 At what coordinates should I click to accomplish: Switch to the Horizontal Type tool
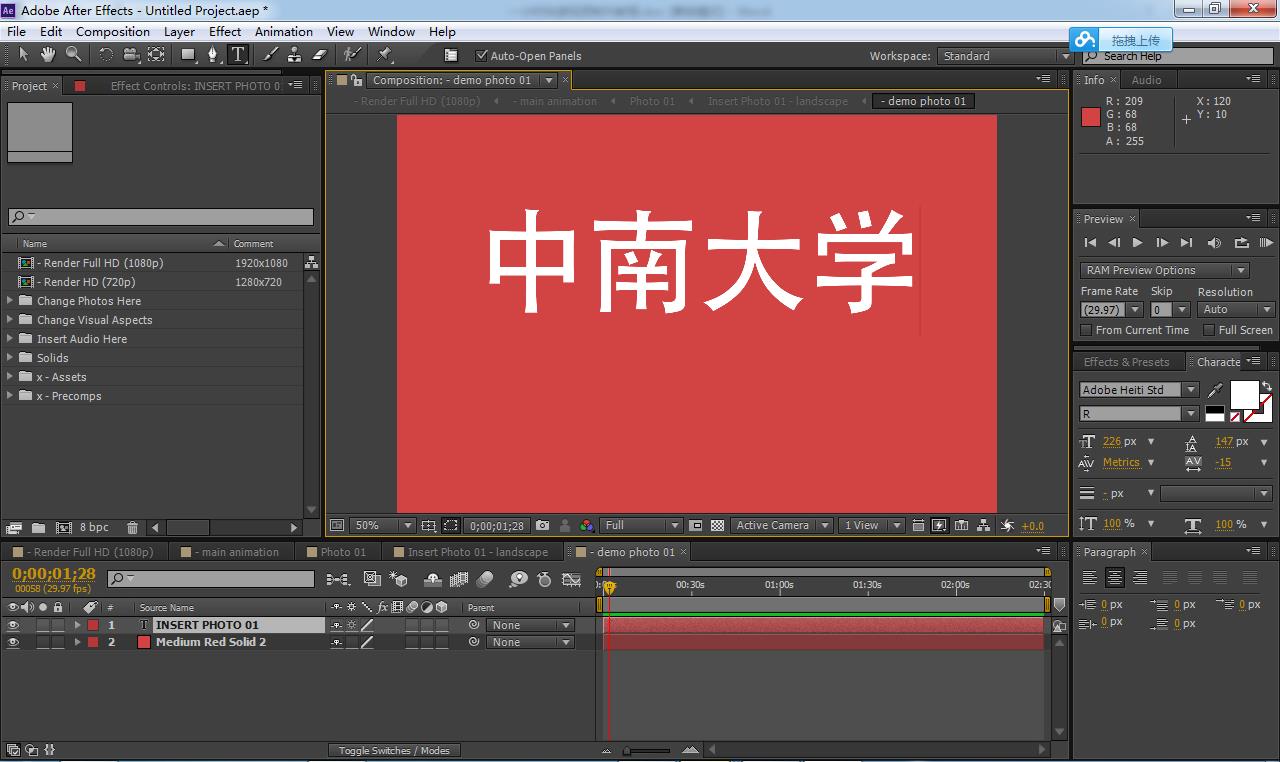click(x=237, y=55)
